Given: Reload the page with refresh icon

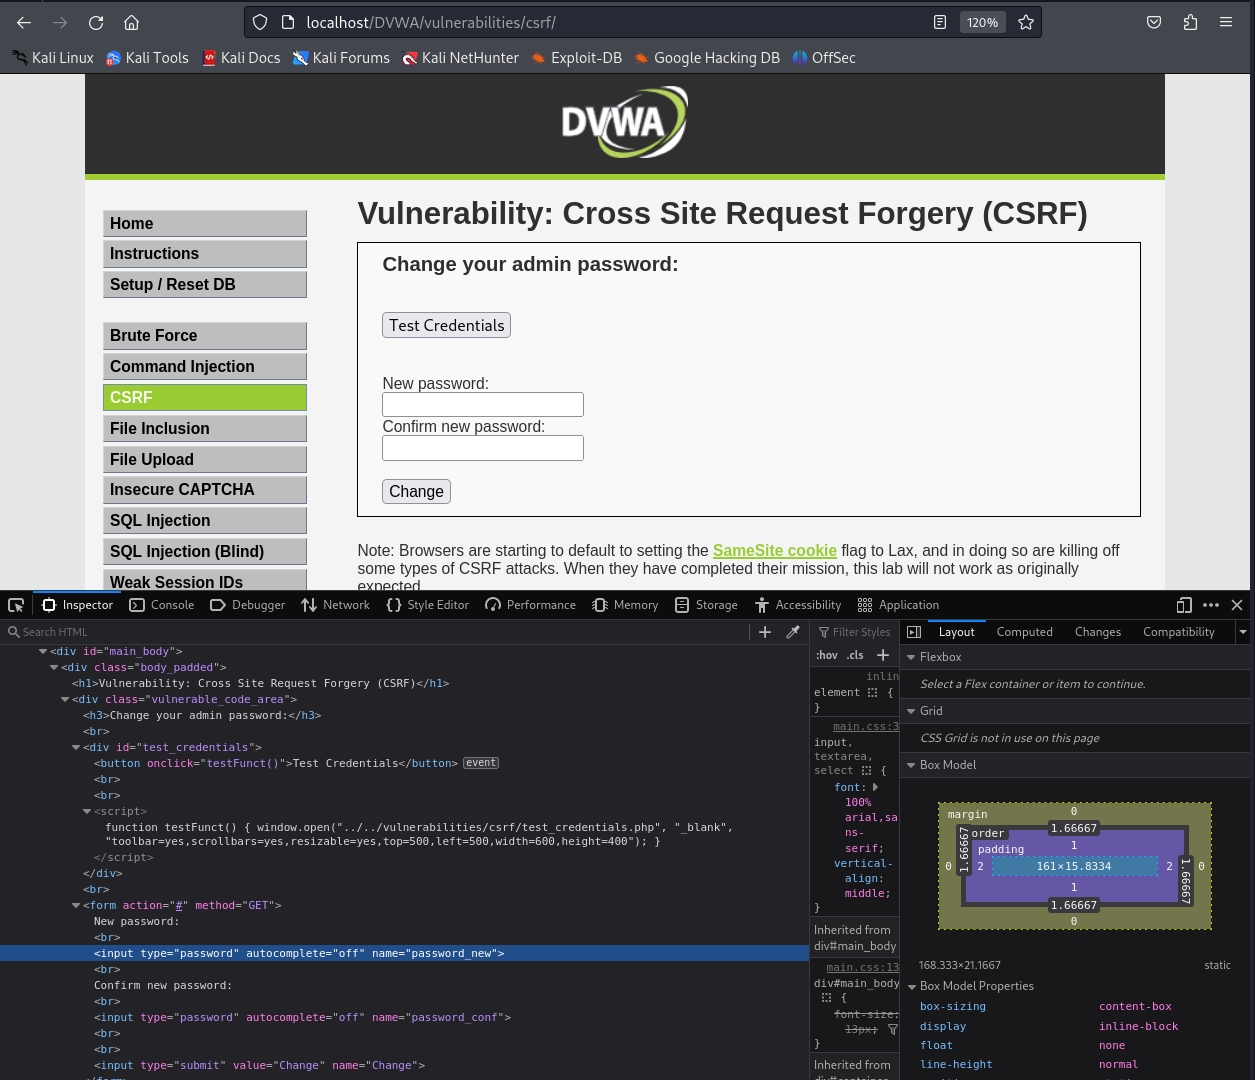Looking at the screenshot, I should click(x=96, y=22).
